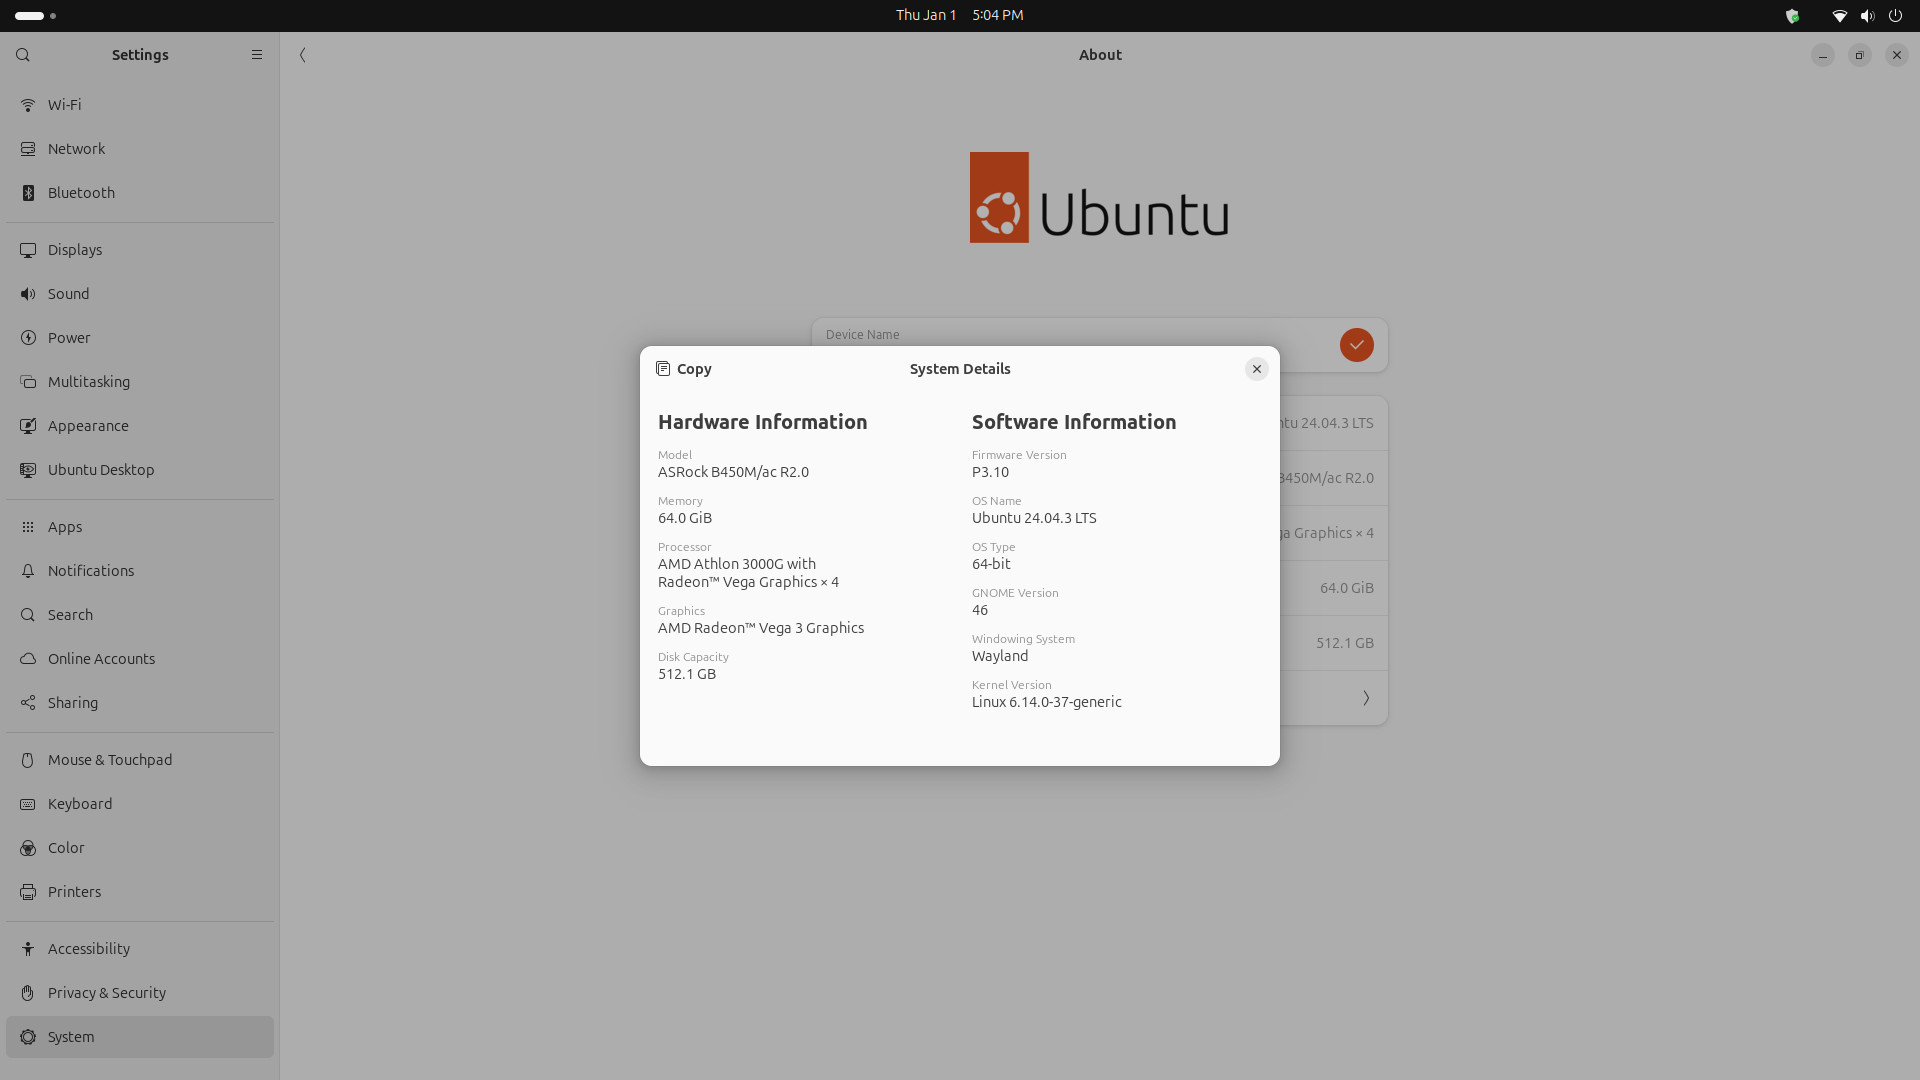This screenshot has height=1080, width=1920.
Task: Click the Notifications bell icon
Action: [x=28, y=571]
